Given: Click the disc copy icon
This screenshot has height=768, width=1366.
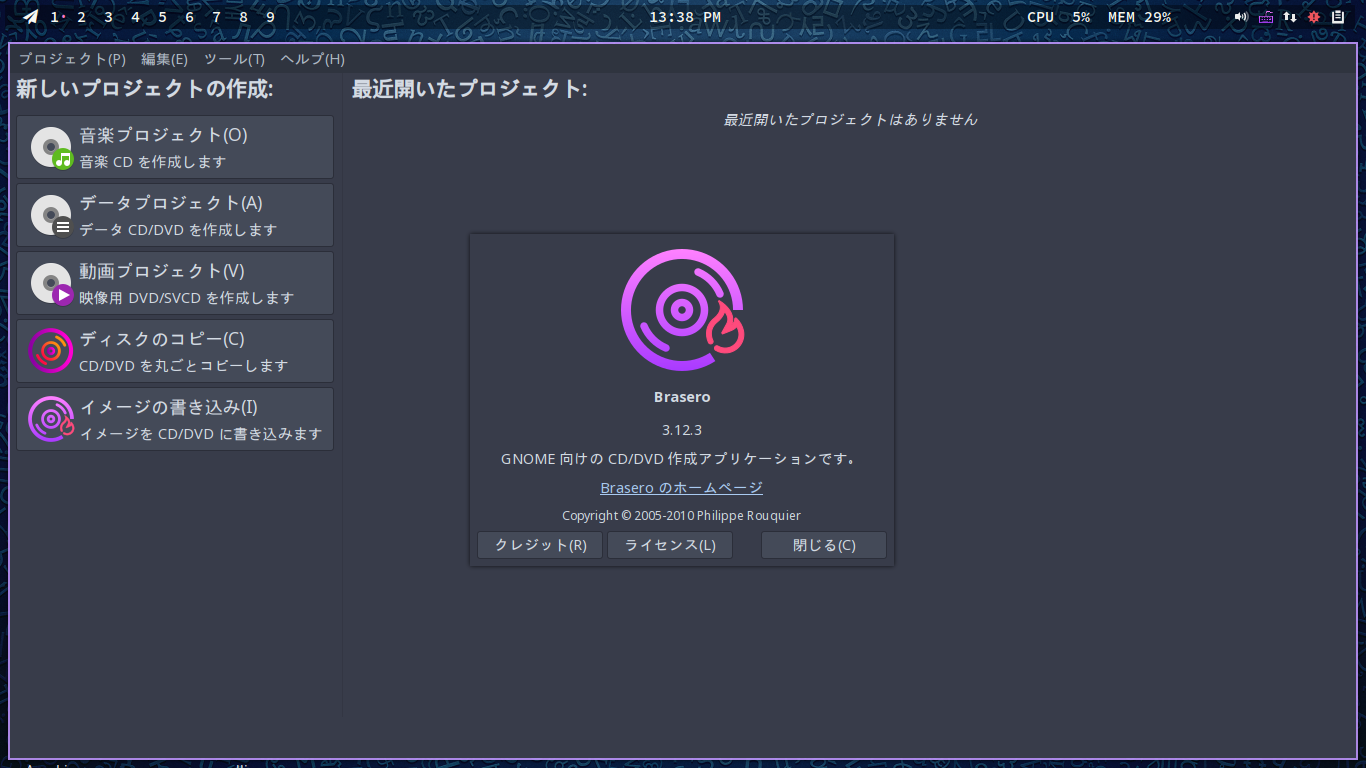Looking at the screenshot, I should (51, 351).
